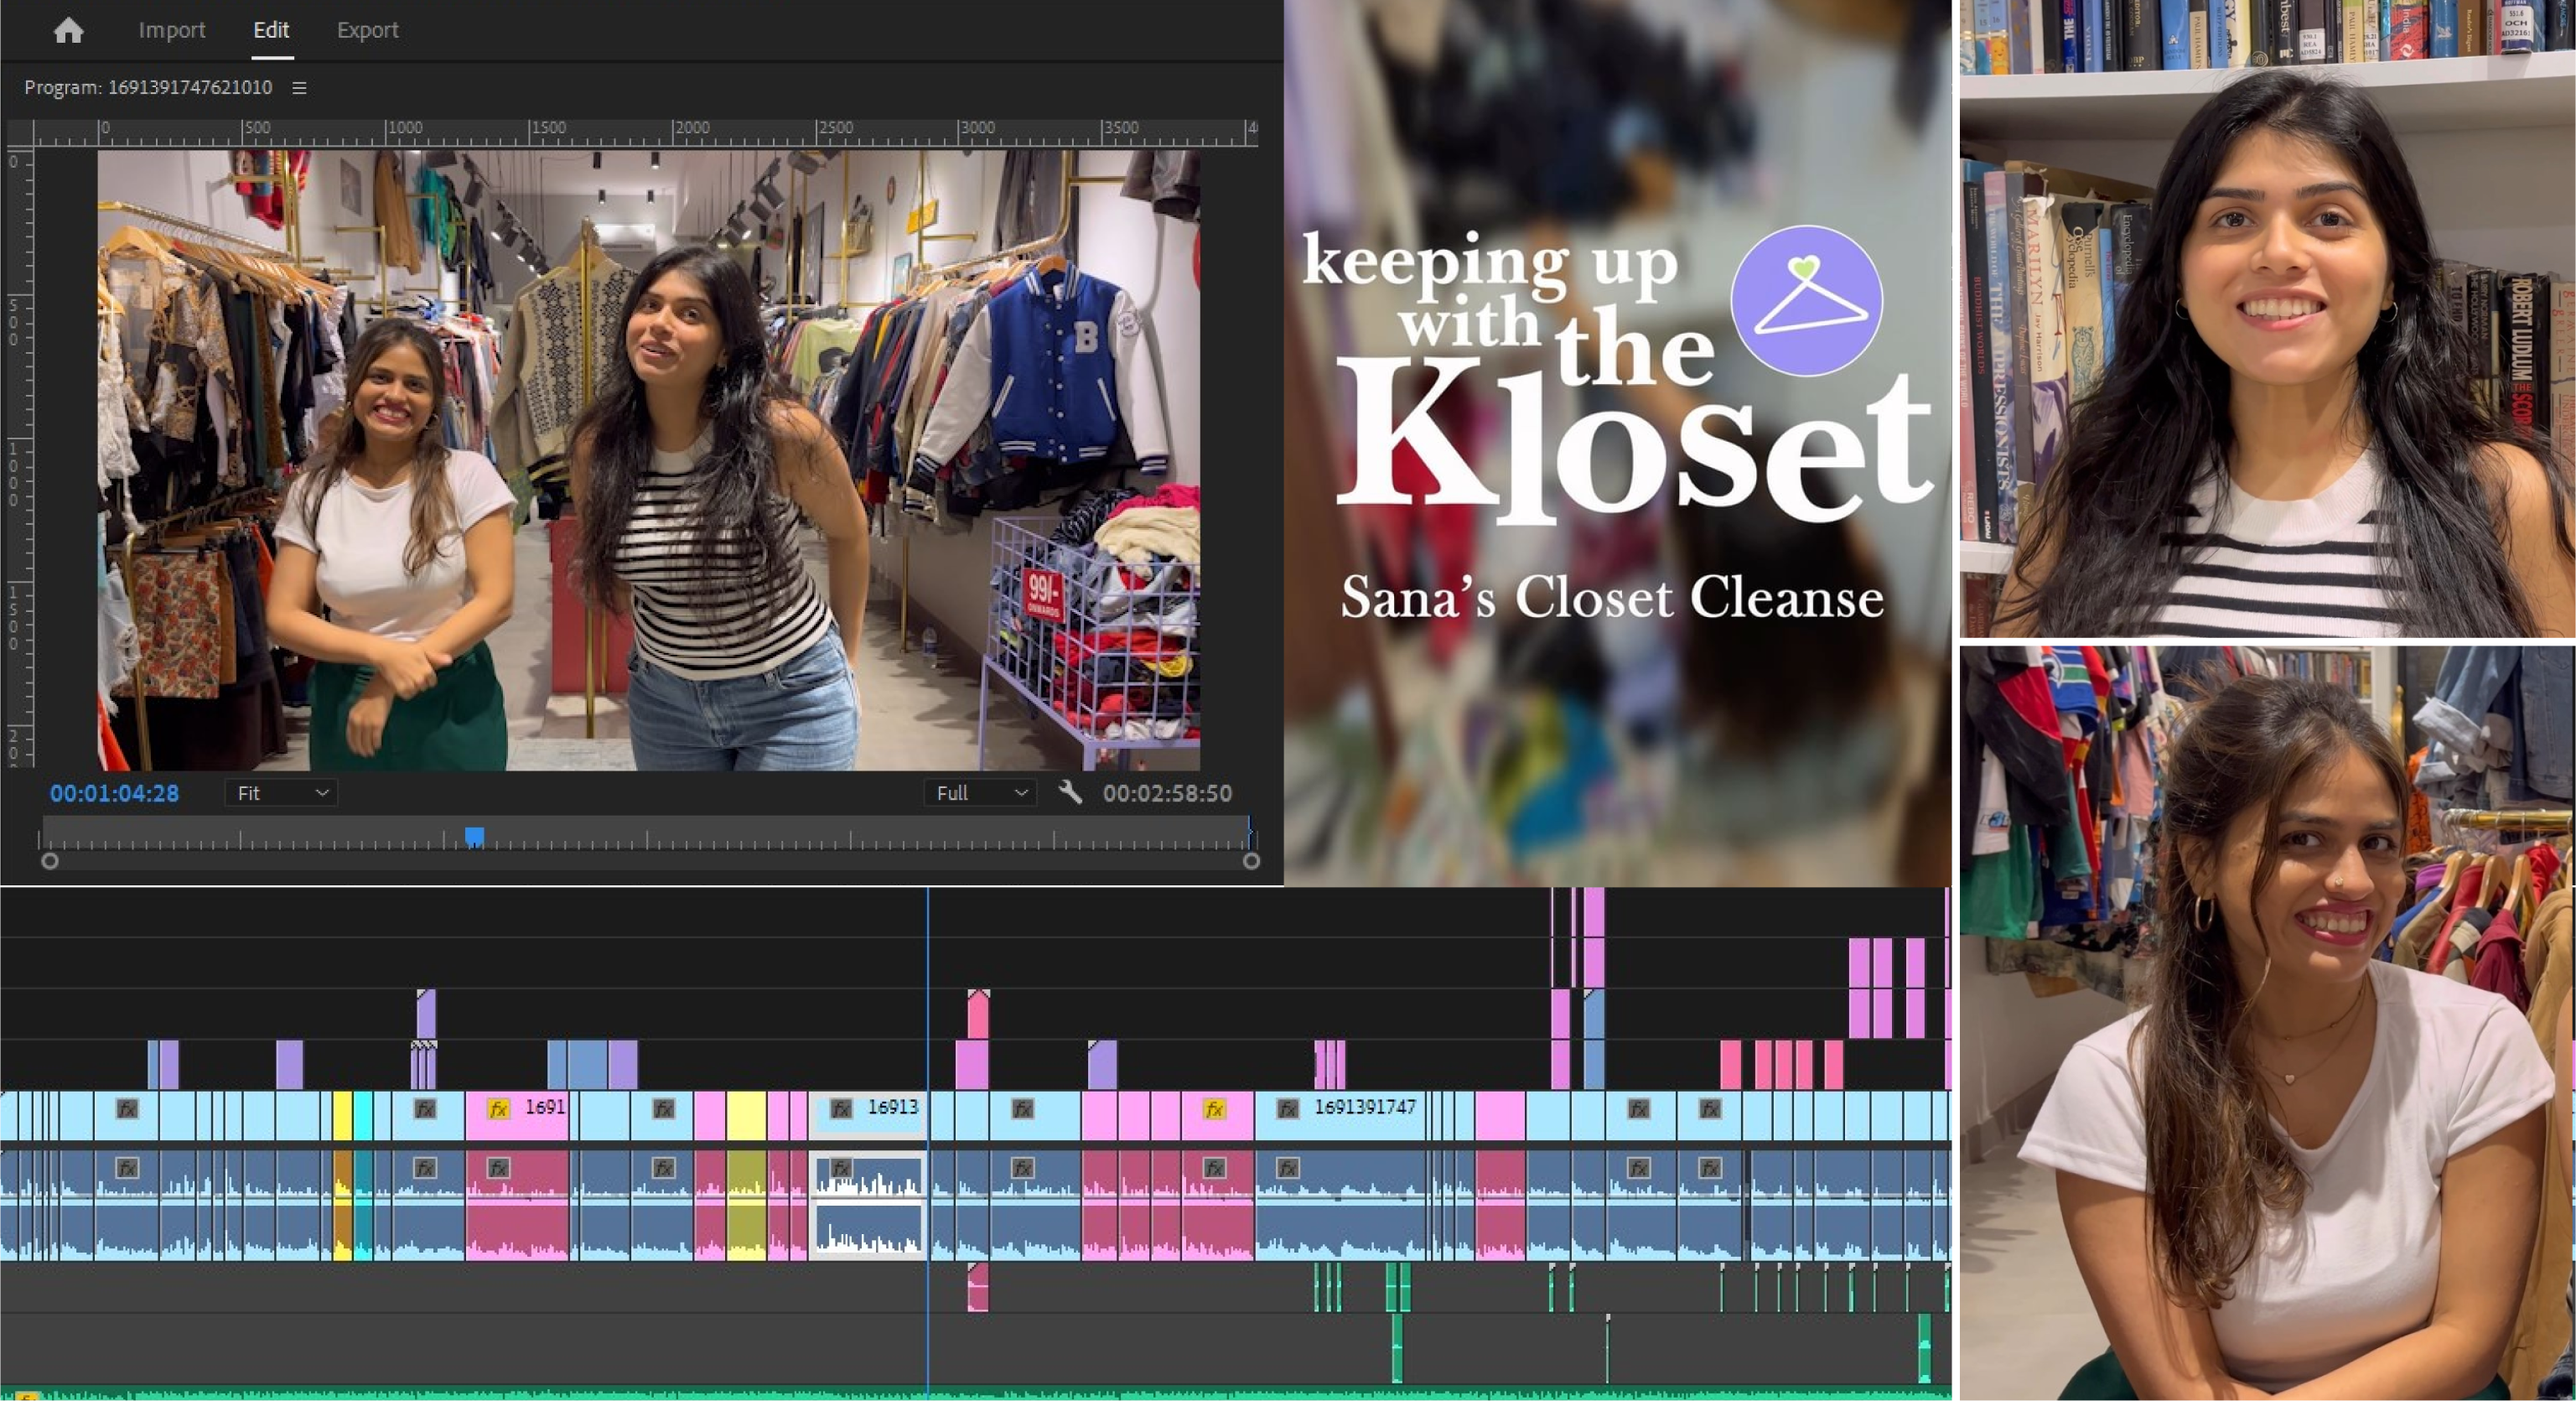Click the right zoom scroll bar handle circle

(1251, 861)
